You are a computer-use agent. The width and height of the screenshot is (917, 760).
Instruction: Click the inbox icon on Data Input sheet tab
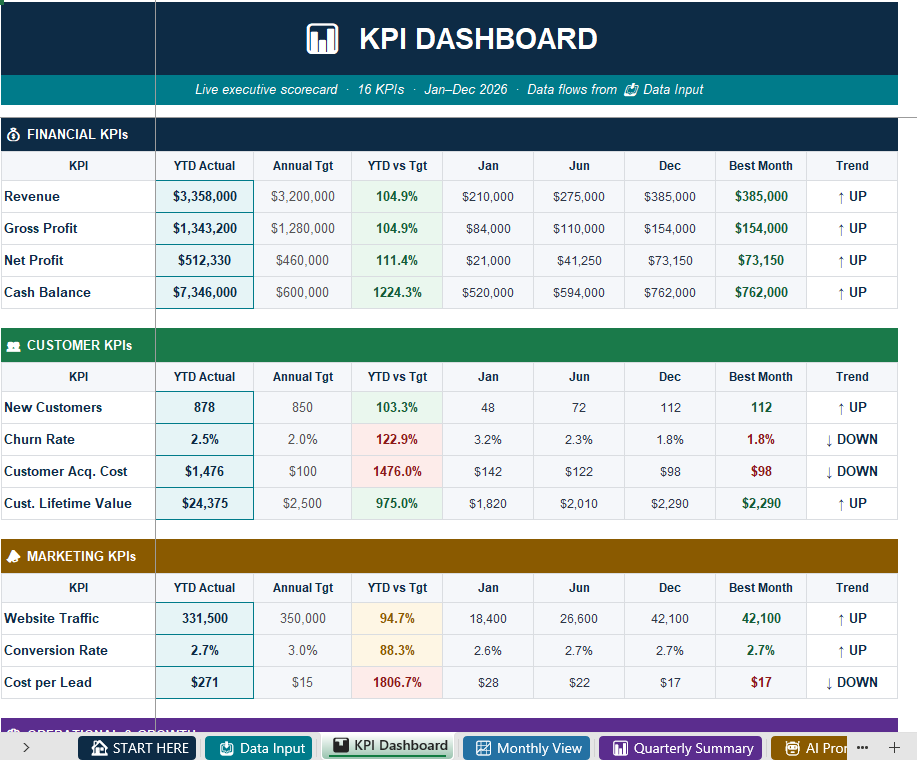[226, 748]
